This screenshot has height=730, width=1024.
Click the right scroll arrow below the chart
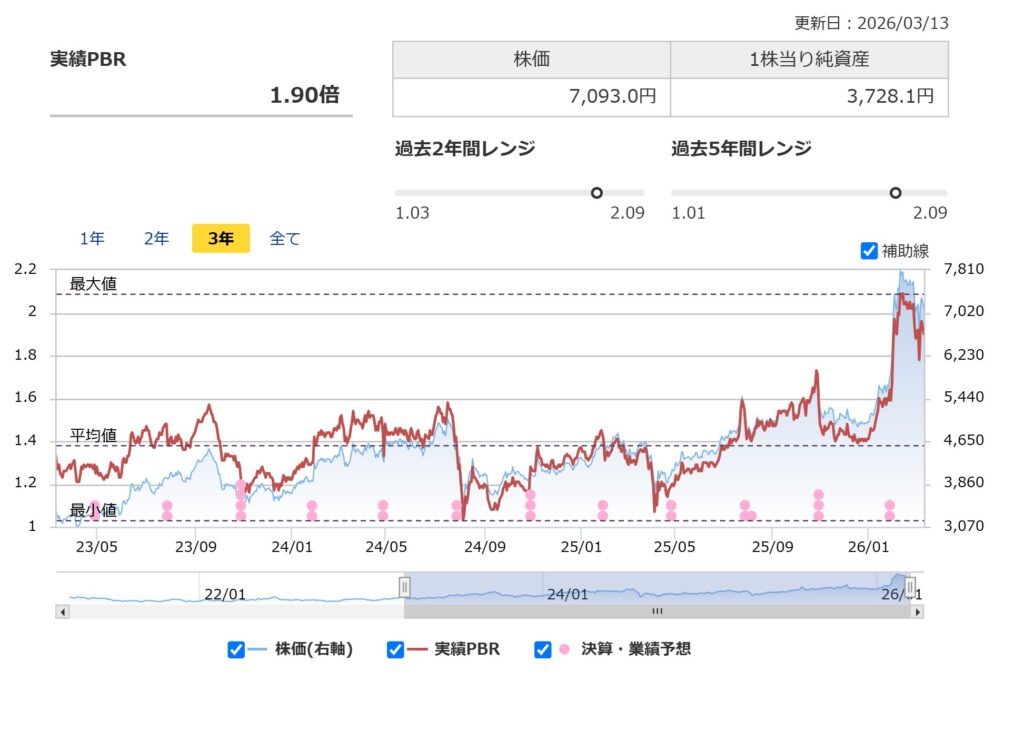[916, 611]
